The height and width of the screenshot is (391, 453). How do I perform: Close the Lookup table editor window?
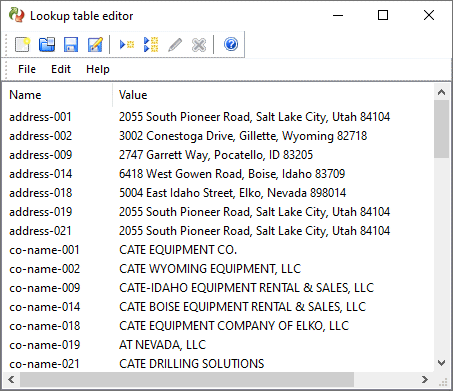point(429,15)
